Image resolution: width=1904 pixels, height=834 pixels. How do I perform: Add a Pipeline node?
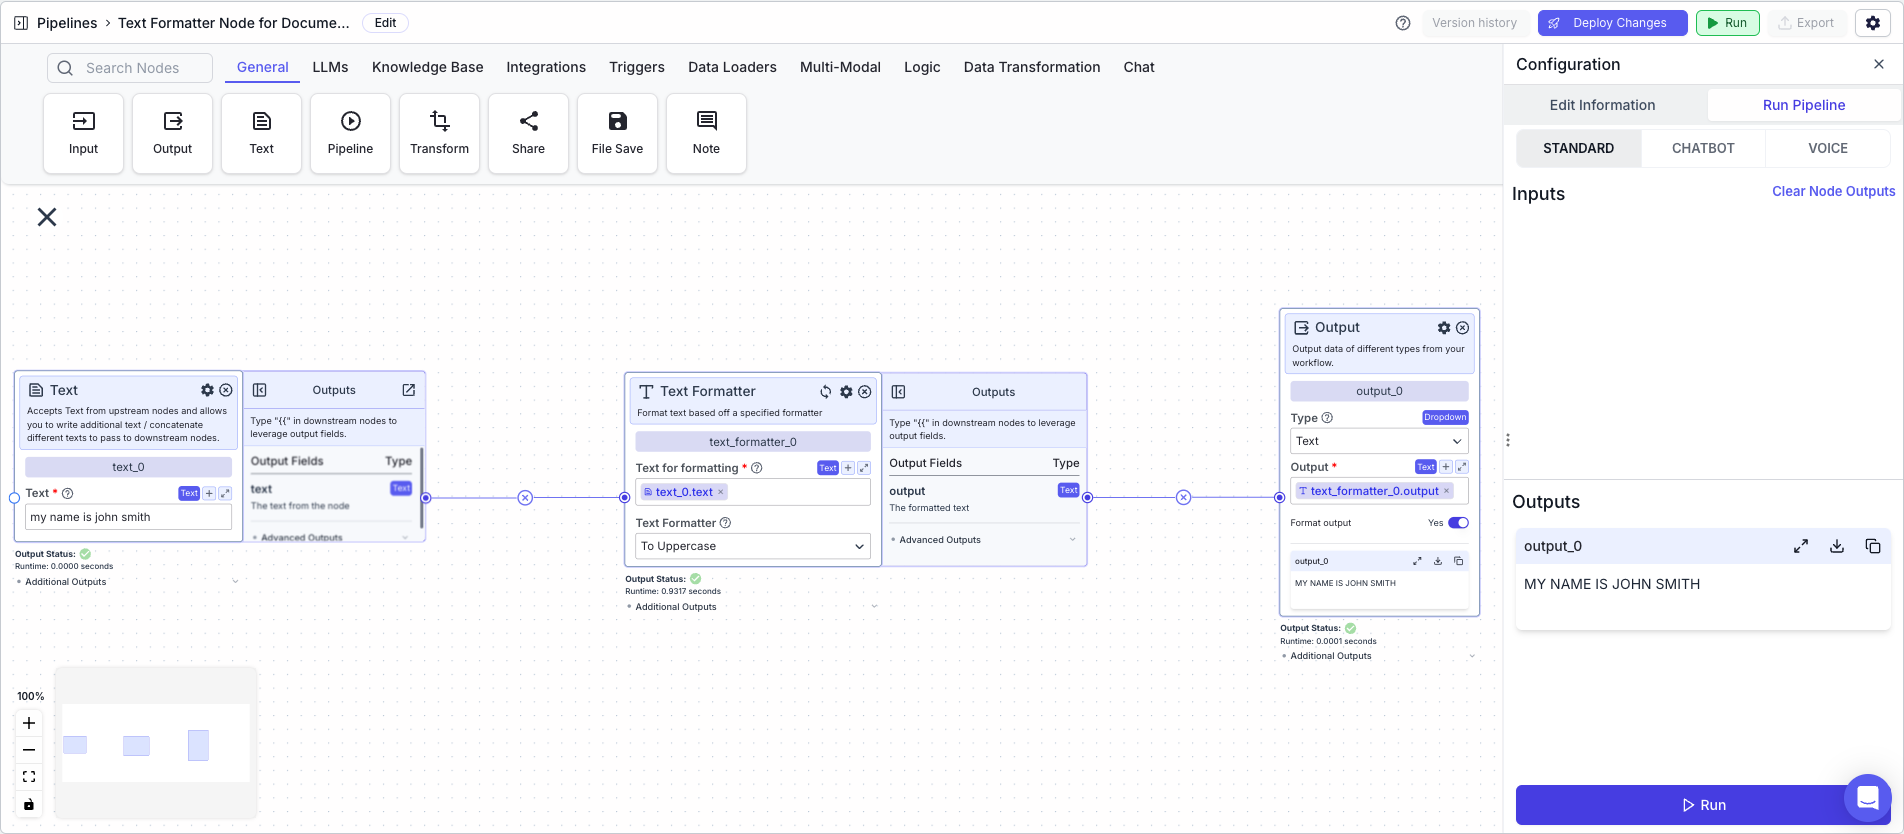click(350, 133)
